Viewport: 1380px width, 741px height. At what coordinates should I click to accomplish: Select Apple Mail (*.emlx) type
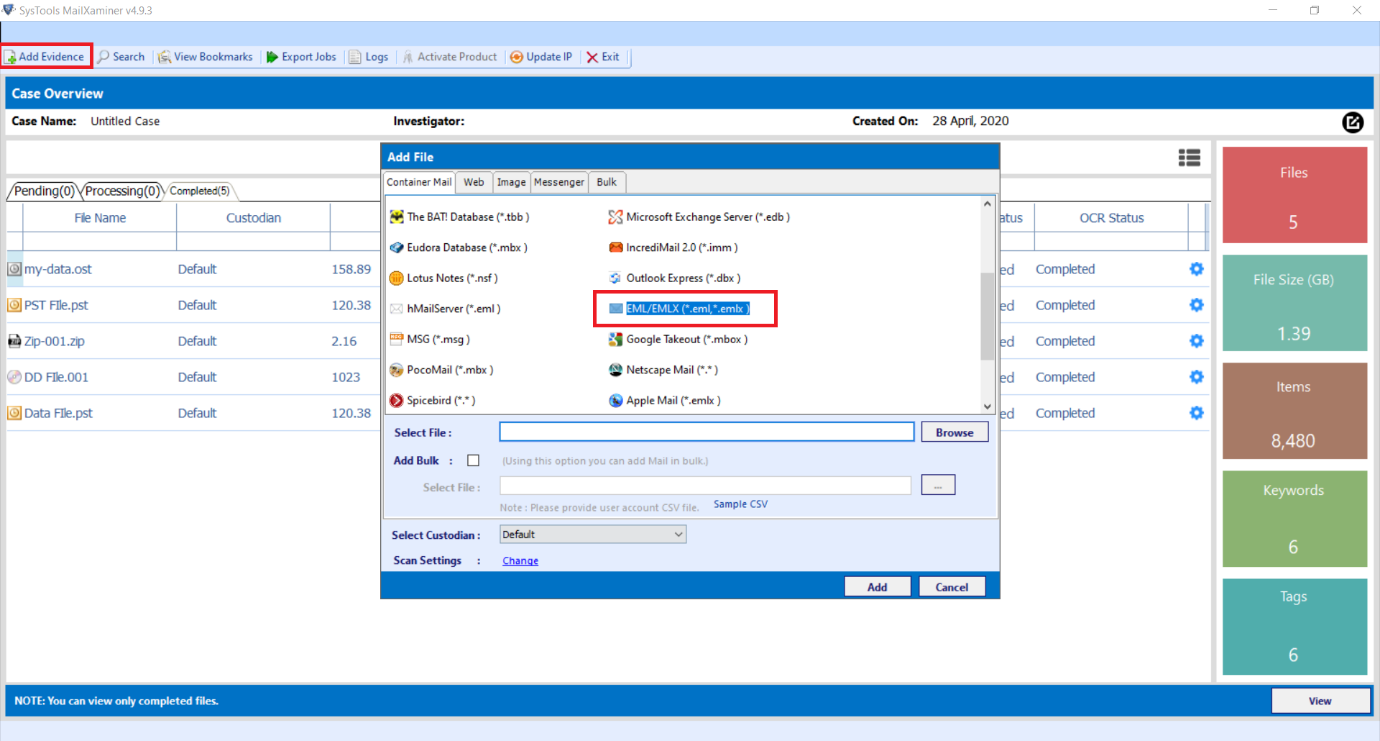(665, 400)
